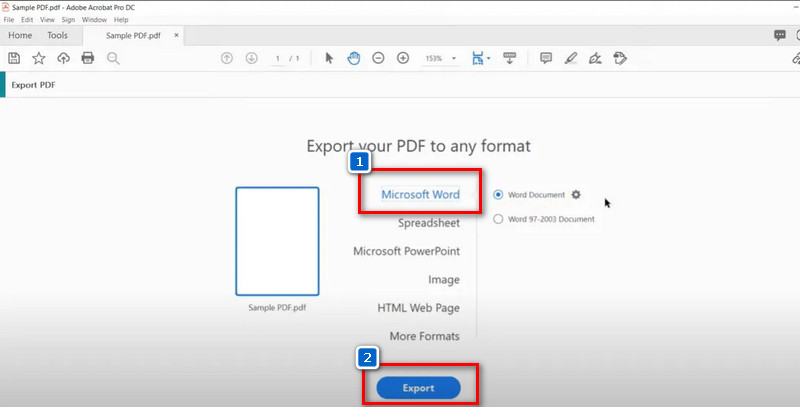Image resolution: width=800 pixels, height=407 pixels.
Task: Go to previous page arrow
Action: [x=227, y=58]
